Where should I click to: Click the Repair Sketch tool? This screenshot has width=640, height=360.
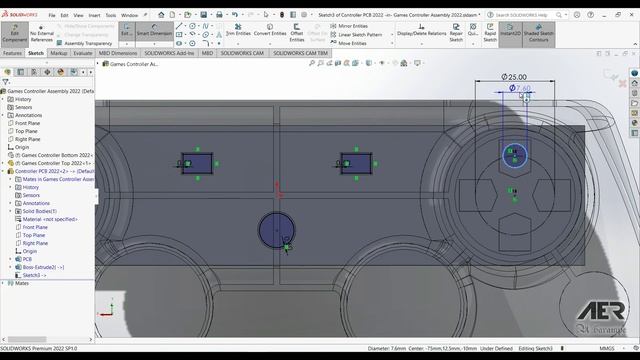coord(456,33)
